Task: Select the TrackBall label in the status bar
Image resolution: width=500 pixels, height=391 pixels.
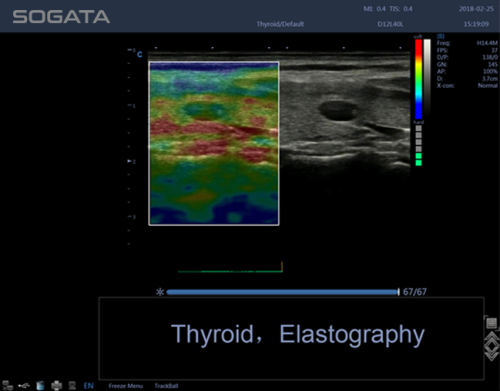Action: tap(166, 386)
